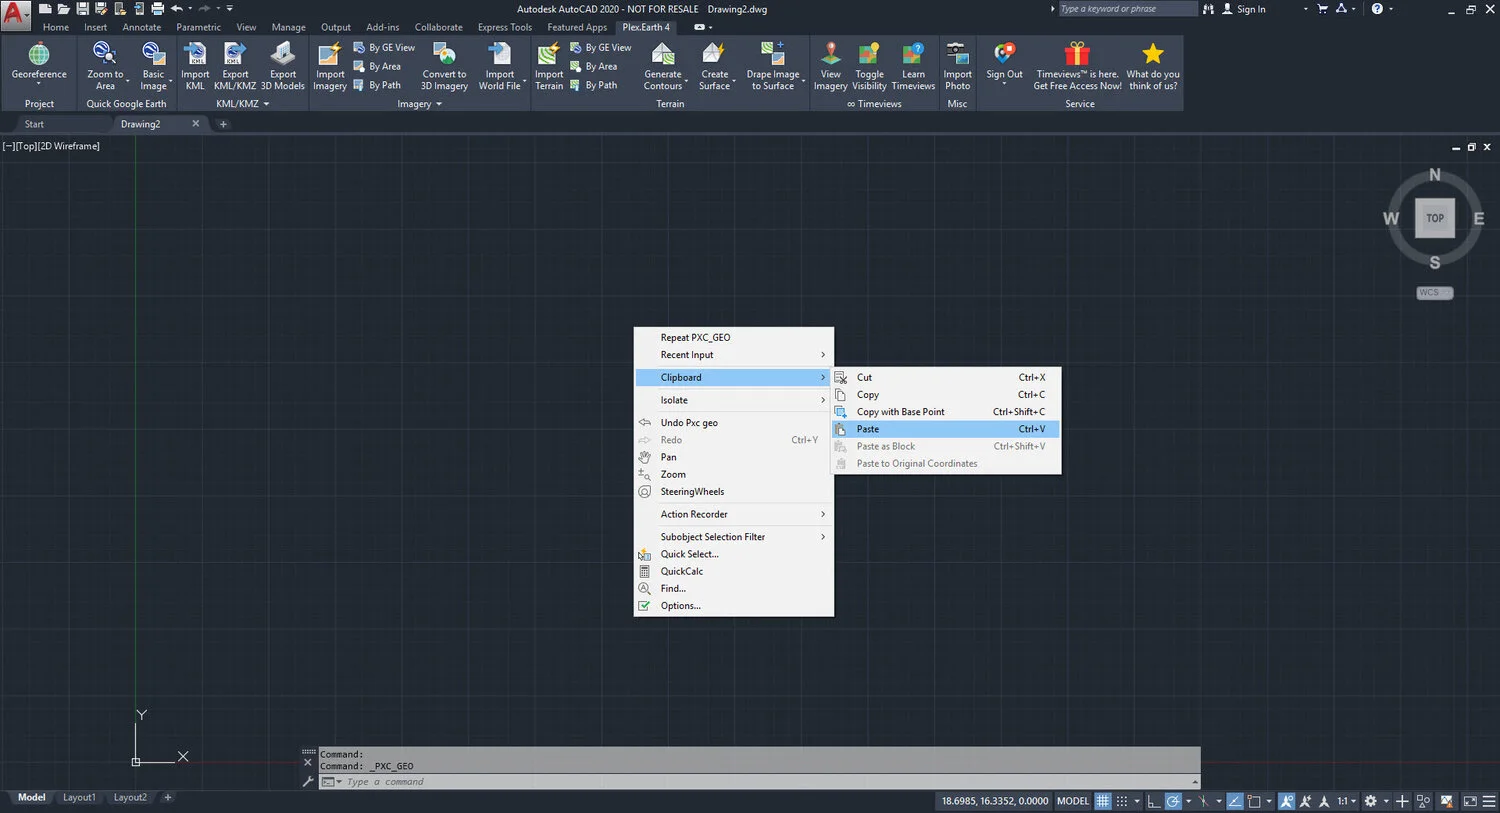Toggle object snap tracking in status bar
Screen dimensions: 1500x813
(x=1235, y=801)
